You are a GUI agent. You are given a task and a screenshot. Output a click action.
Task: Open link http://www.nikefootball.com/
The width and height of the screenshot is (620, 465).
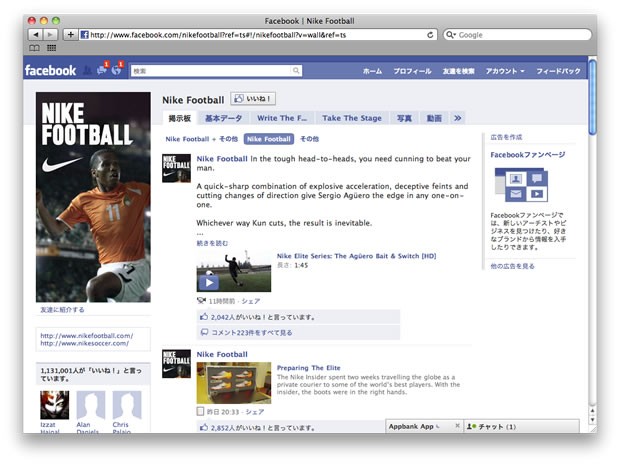coord(87,336)
